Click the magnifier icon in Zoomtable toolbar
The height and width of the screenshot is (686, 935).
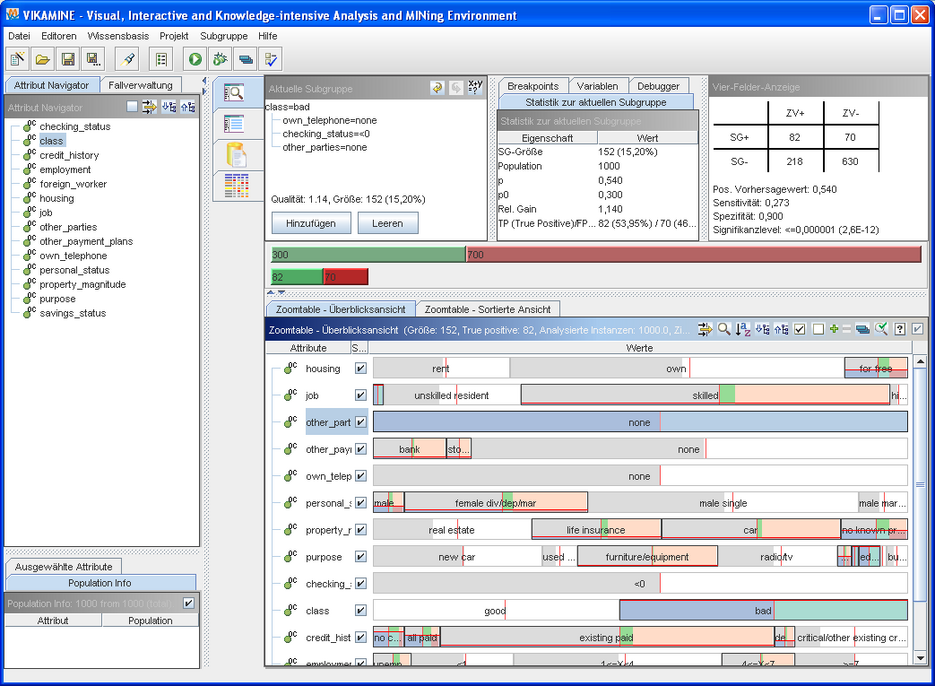(724, 329)
